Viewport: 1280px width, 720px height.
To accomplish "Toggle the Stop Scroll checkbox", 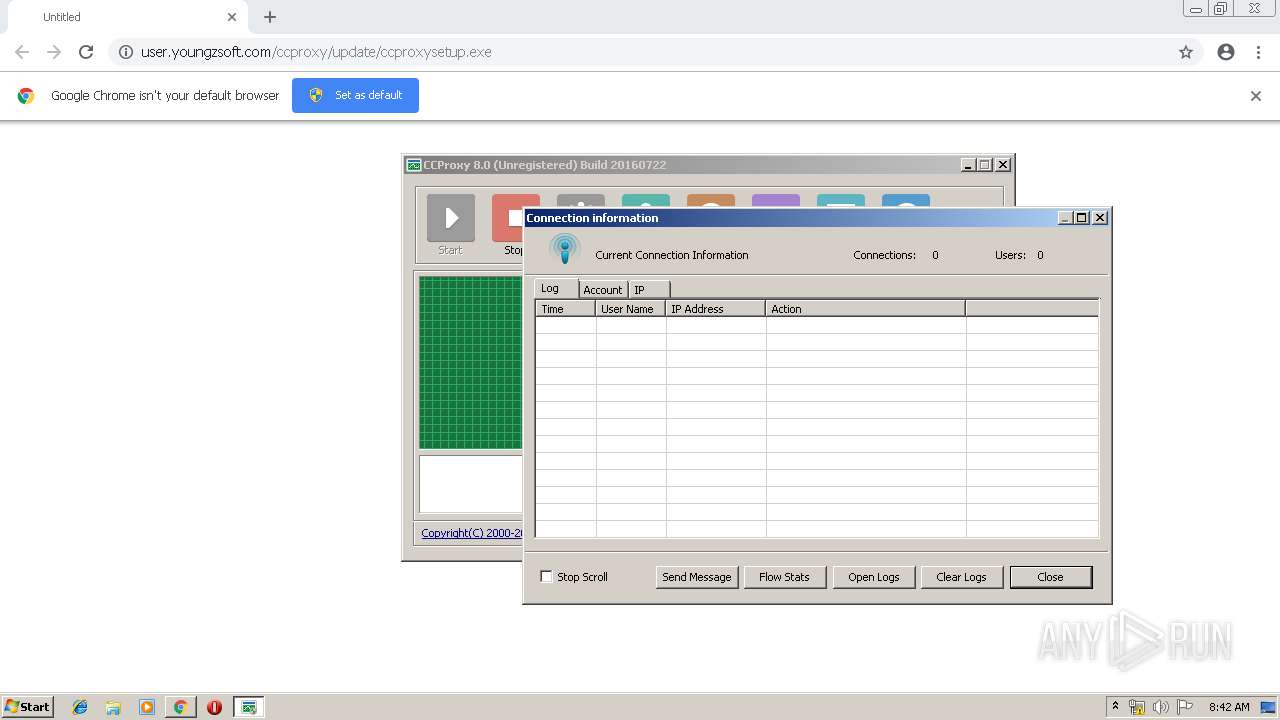I will click(546, 577).
